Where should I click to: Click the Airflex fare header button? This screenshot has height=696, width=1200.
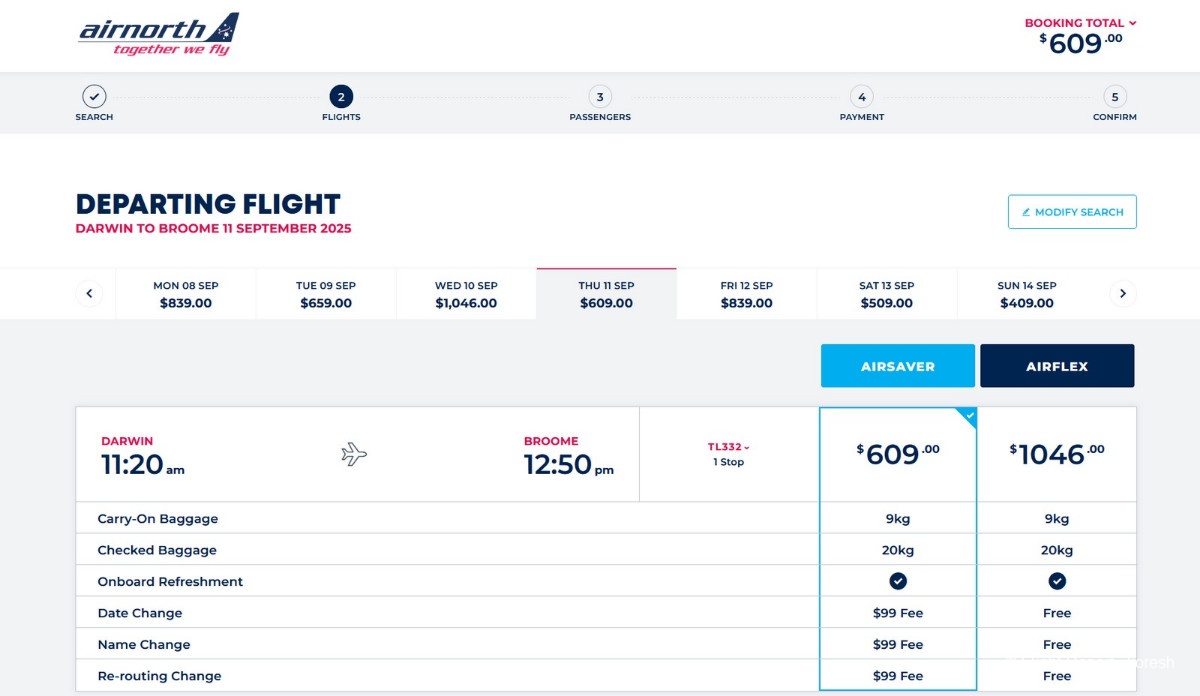pos(1057,366)
